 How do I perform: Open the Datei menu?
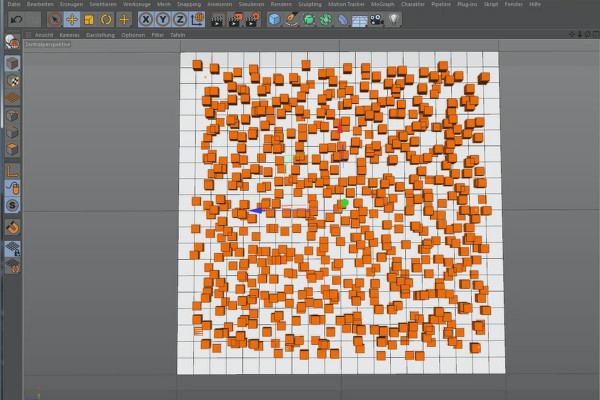[x=14, y=4]
